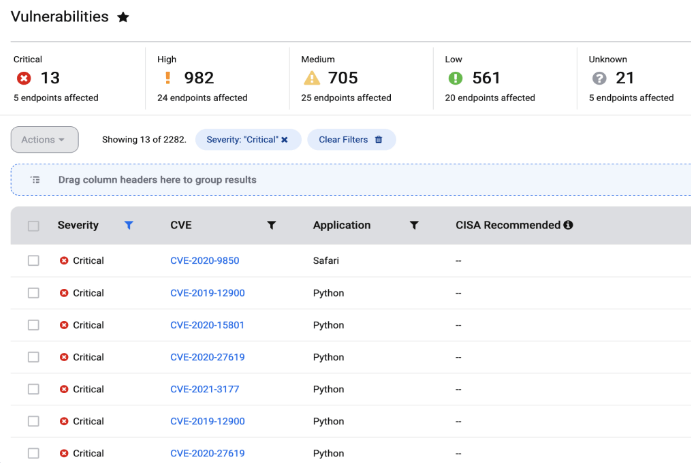Open the CVE-2020-15801 link
Viewport: 691px width, 463px height.
coord(207,325)
